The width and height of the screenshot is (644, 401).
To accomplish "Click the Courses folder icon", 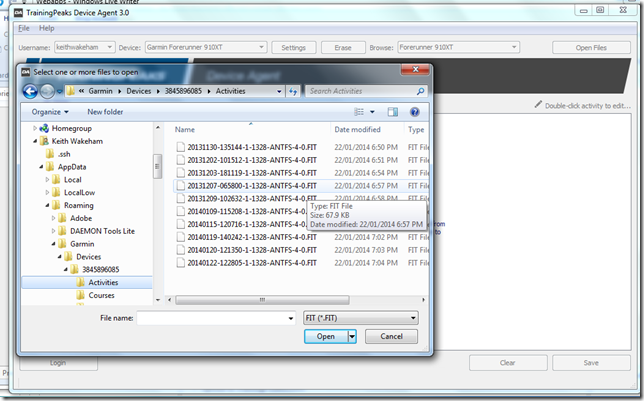I will [81, 295].
